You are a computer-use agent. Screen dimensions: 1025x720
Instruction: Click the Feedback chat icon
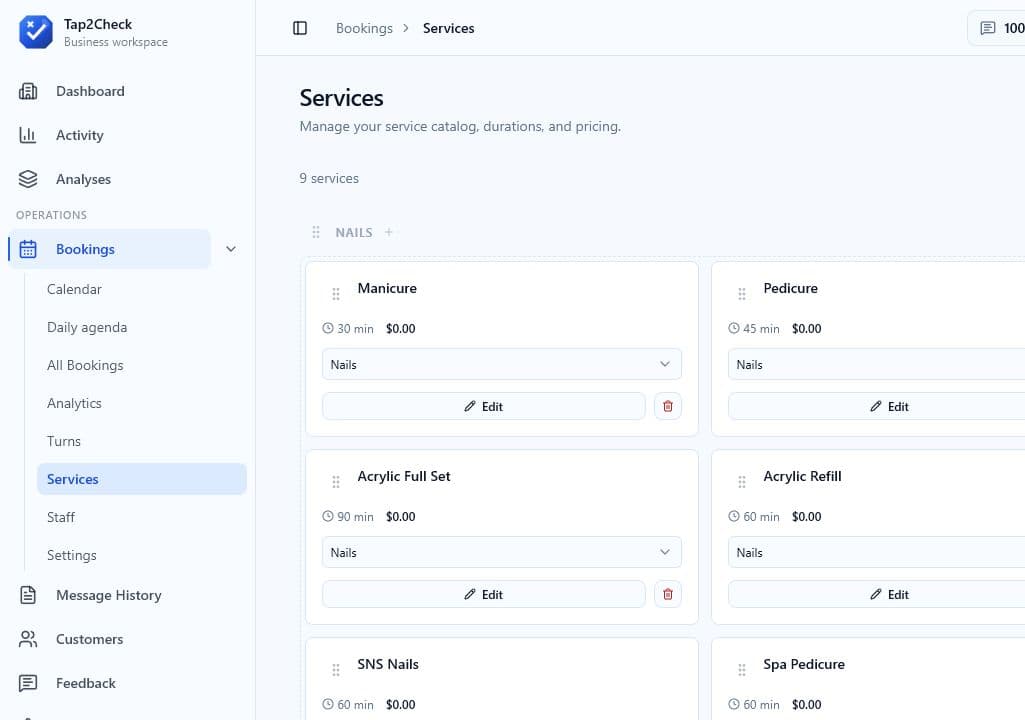tap(27, 683)
